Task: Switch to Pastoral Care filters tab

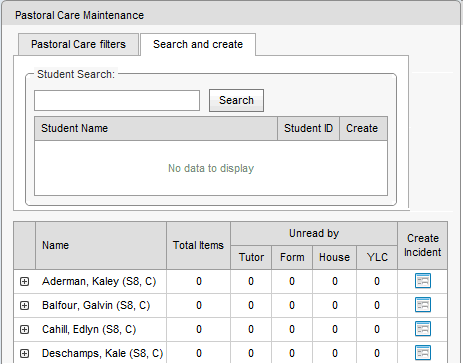Action: pyautogui.click(x=78, y=44)
